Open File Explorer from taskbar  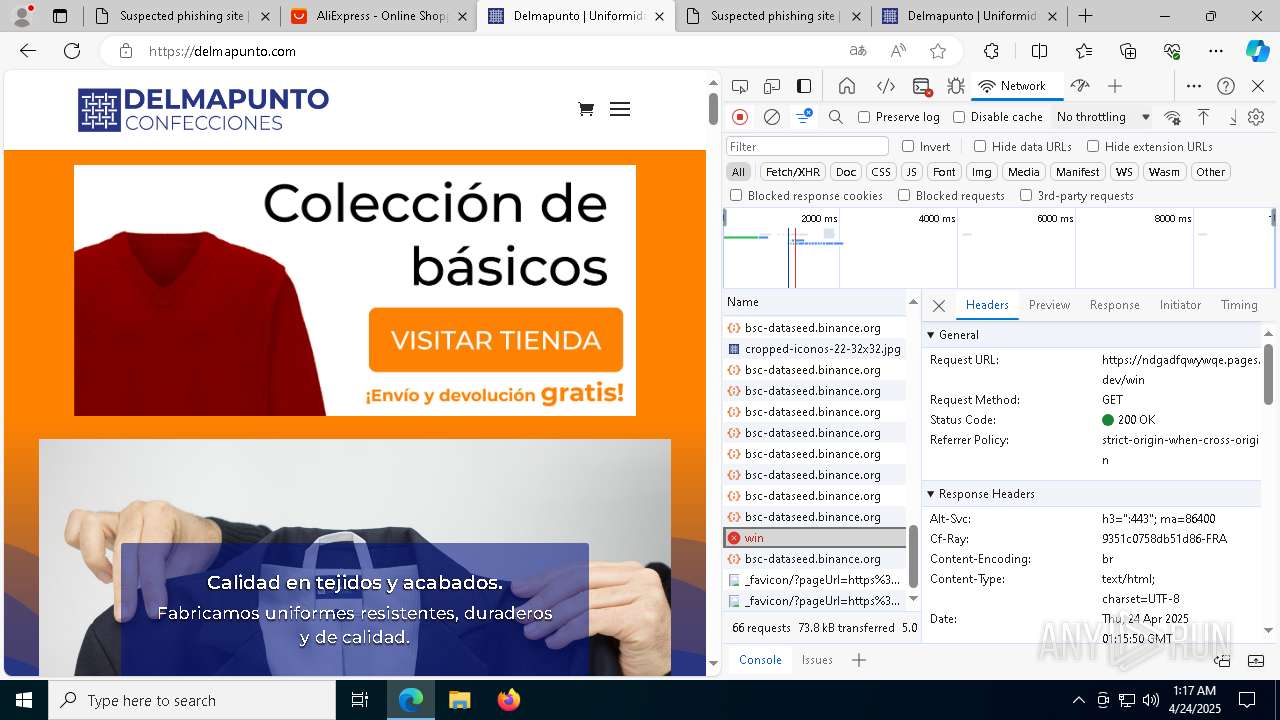pos(459,700)
